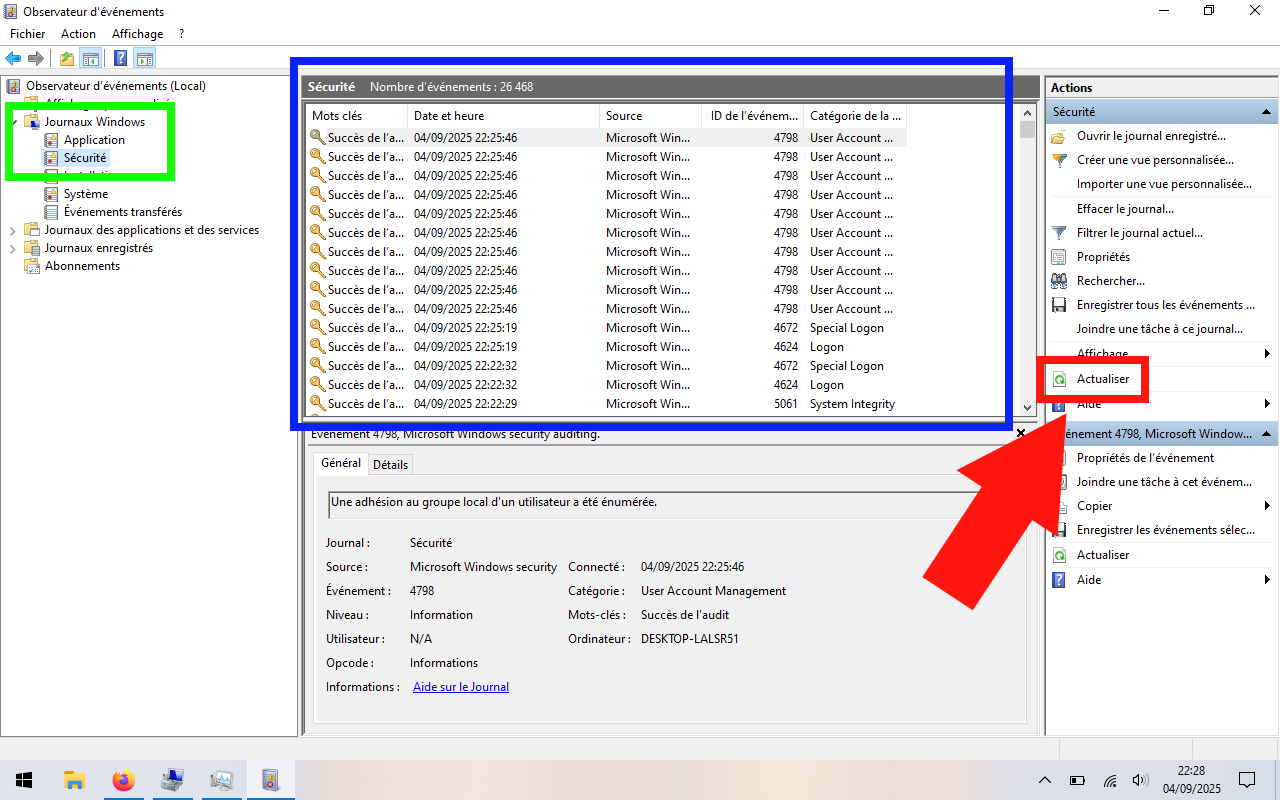Open Firefox from the taskbar
This screenshot has height=800, width=1280.
(123, 780)
